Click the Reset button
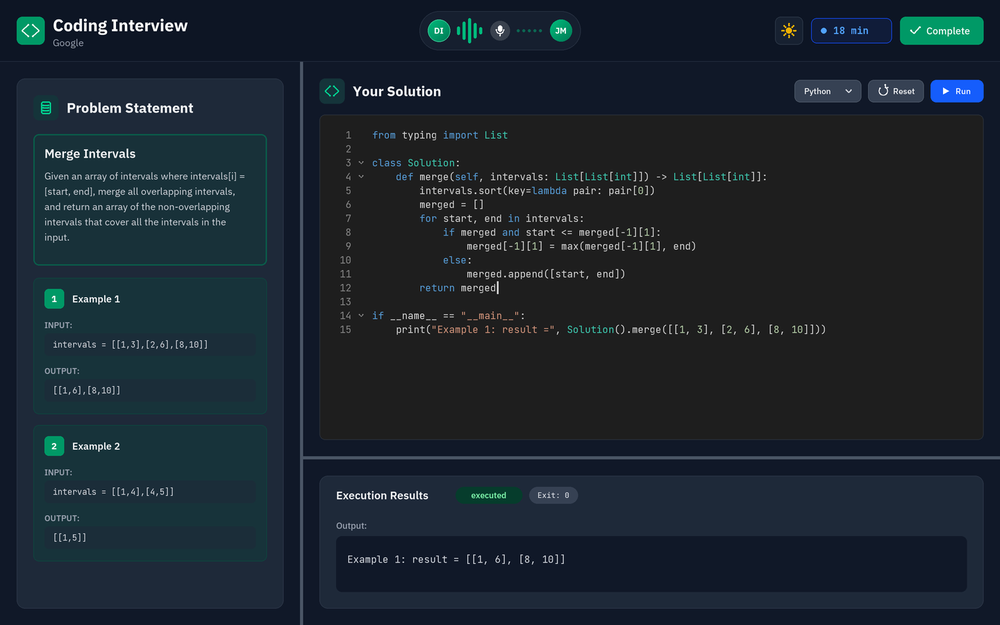Image resolution: width=1000 pixels, height=625 pixels. pyautogui.click(x=895, y=91)
